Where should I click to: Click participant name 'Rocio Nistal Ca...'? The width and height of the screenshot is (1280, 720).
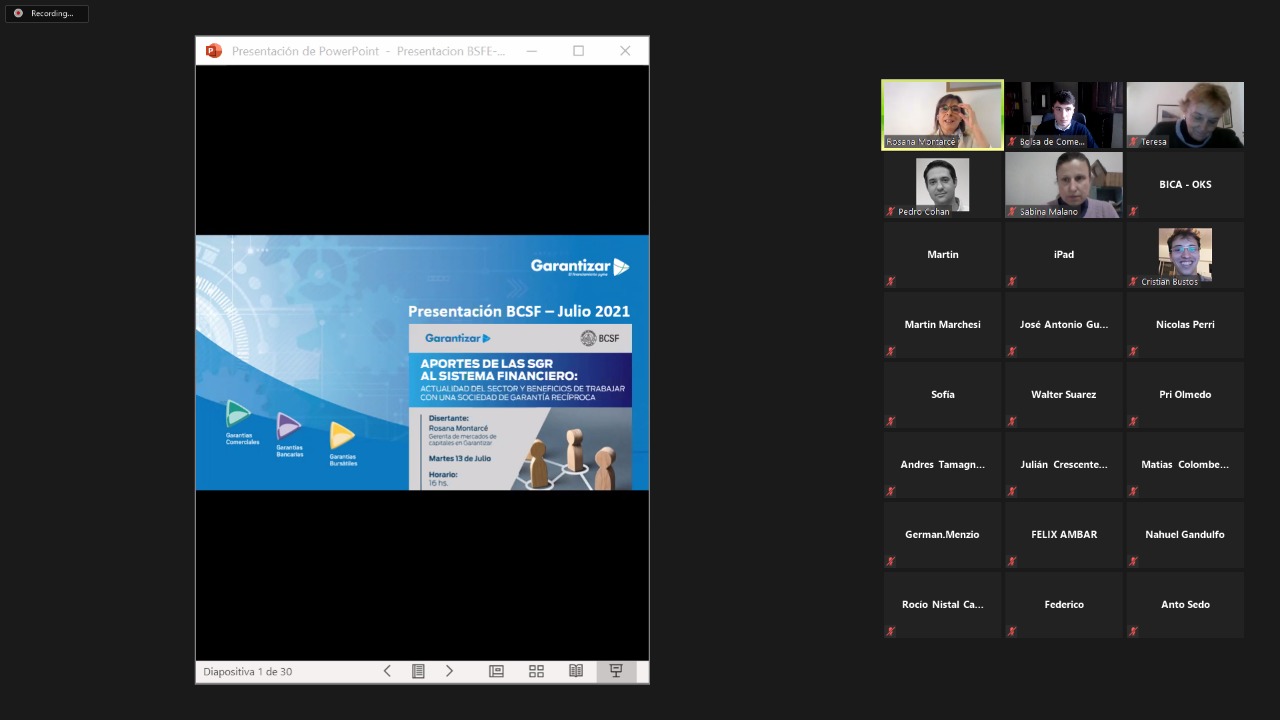click(x=942, y=604)
